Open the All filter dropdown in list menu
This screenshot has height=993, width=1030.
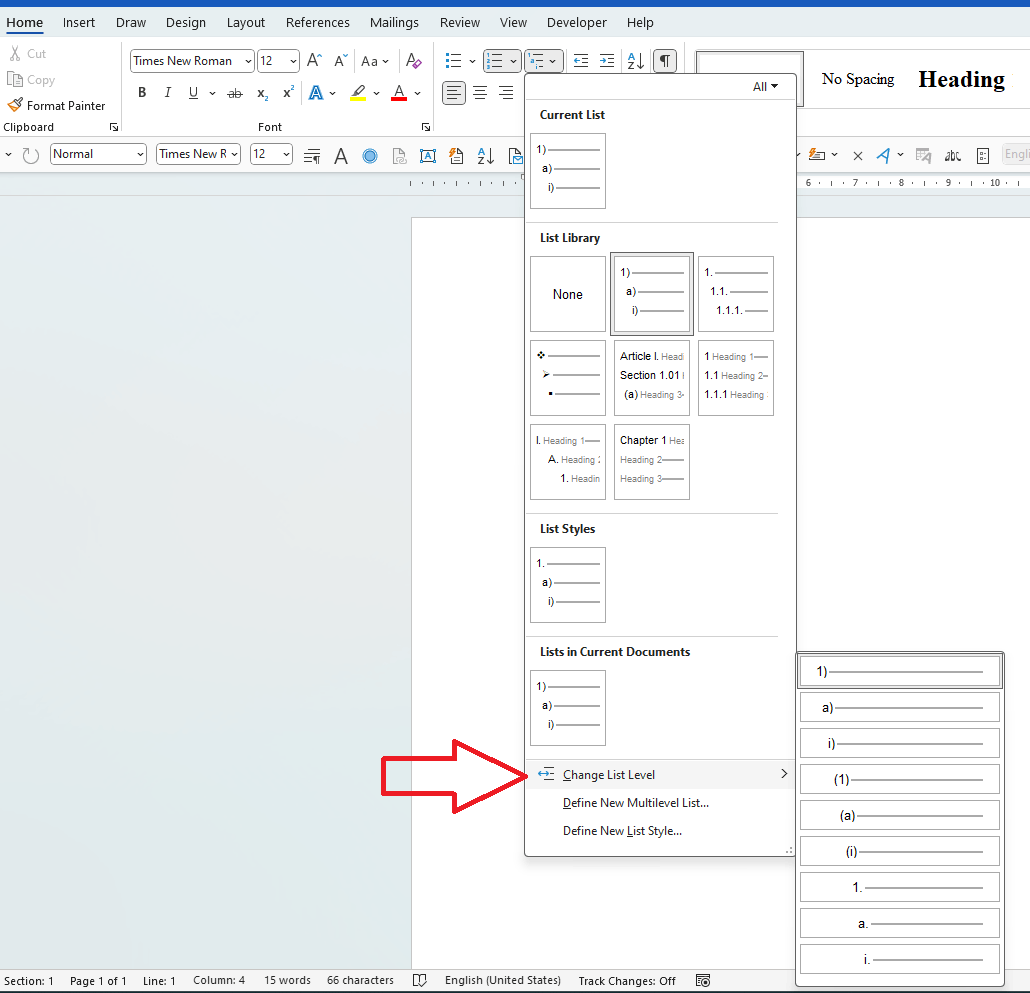tap(765, 87)
